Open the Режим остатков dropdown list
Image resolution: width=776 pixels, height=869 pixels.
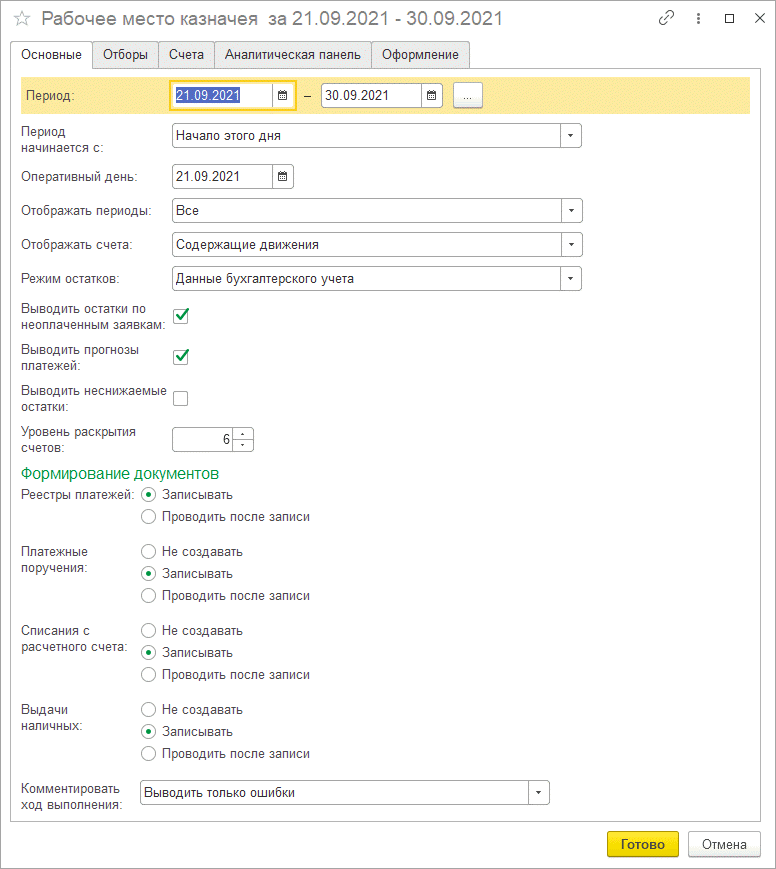click(570, 279)
